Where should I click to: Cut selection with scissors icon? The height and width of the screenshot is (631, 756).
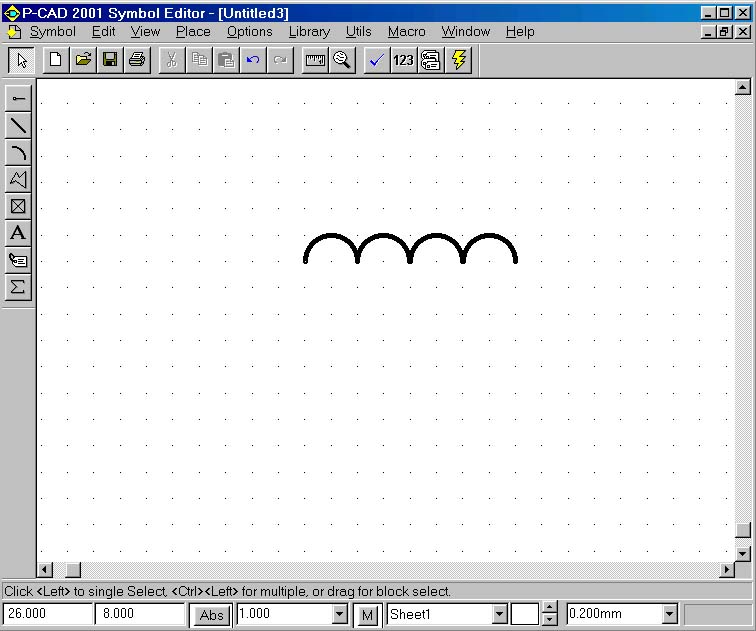click(x=172, y=60)
